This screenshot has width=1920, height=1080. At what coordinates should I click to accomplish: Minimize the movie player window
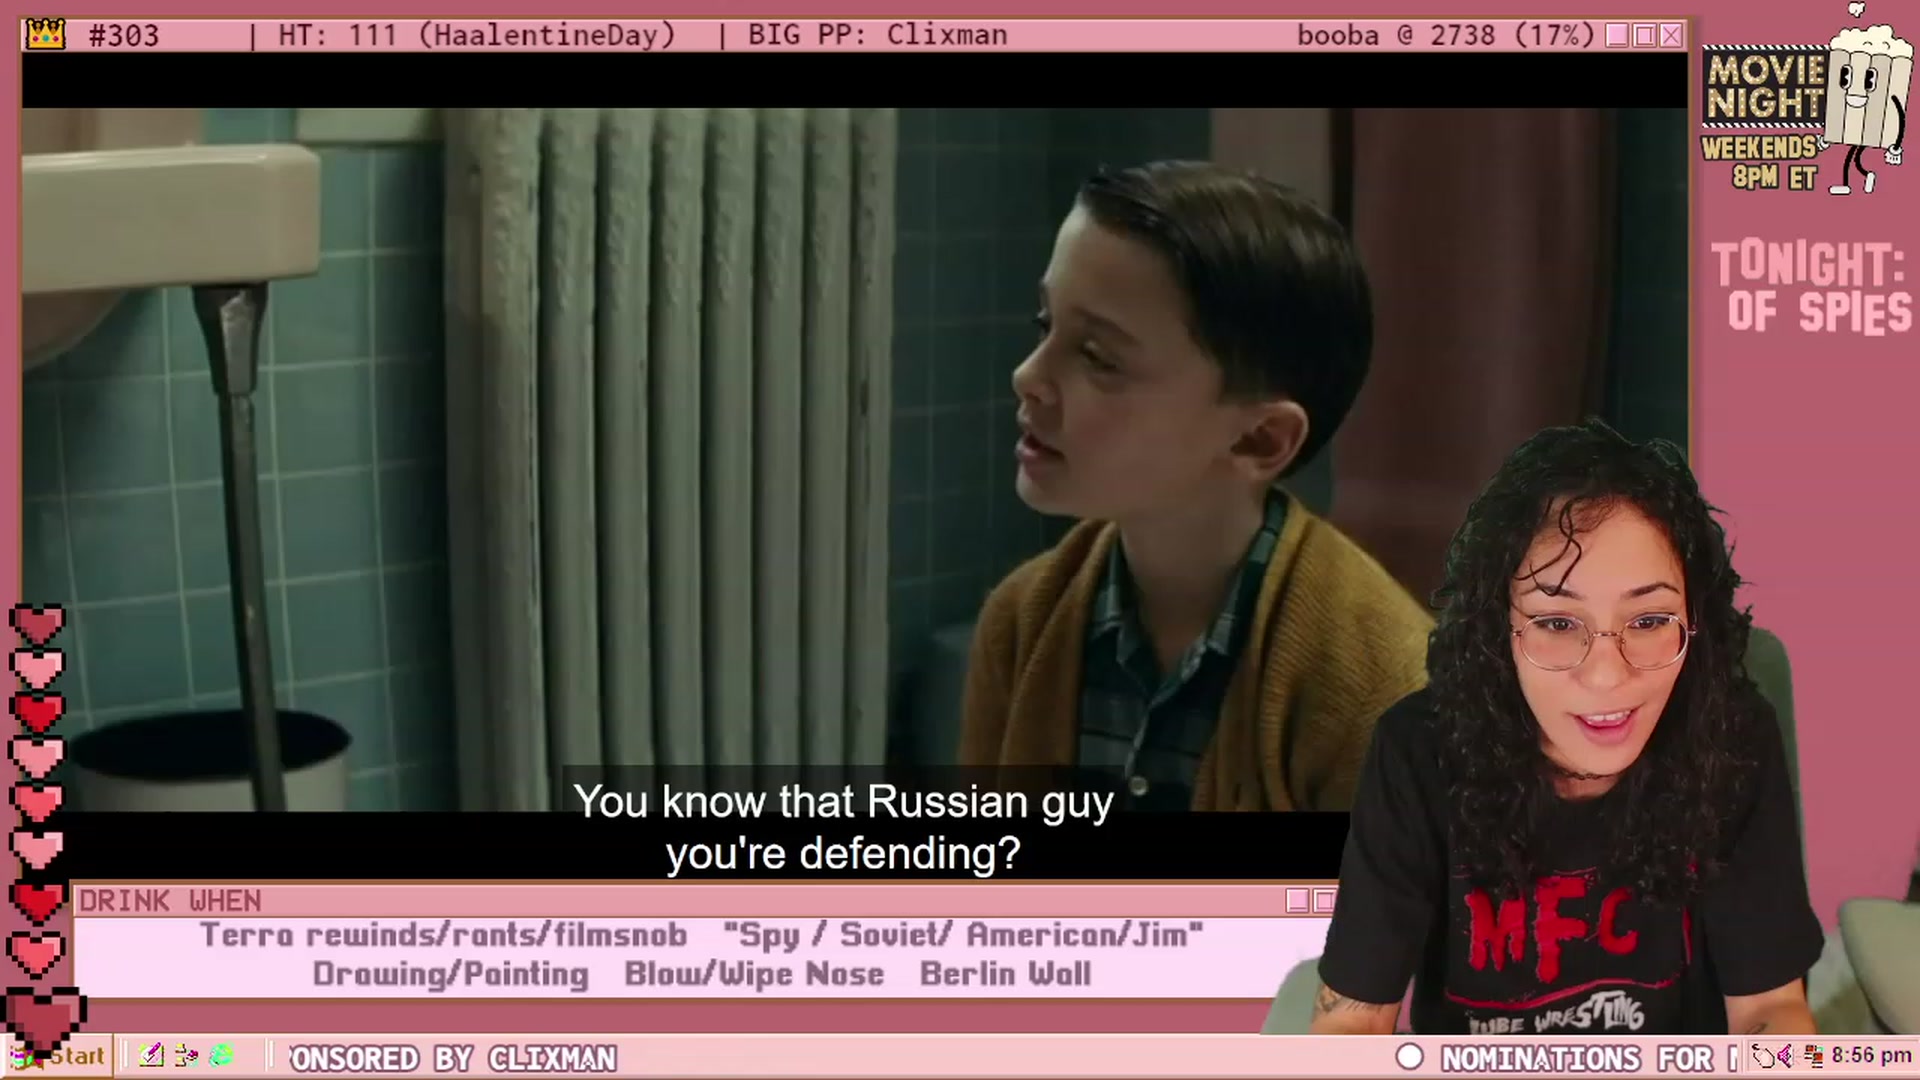tap(1617, 36)
